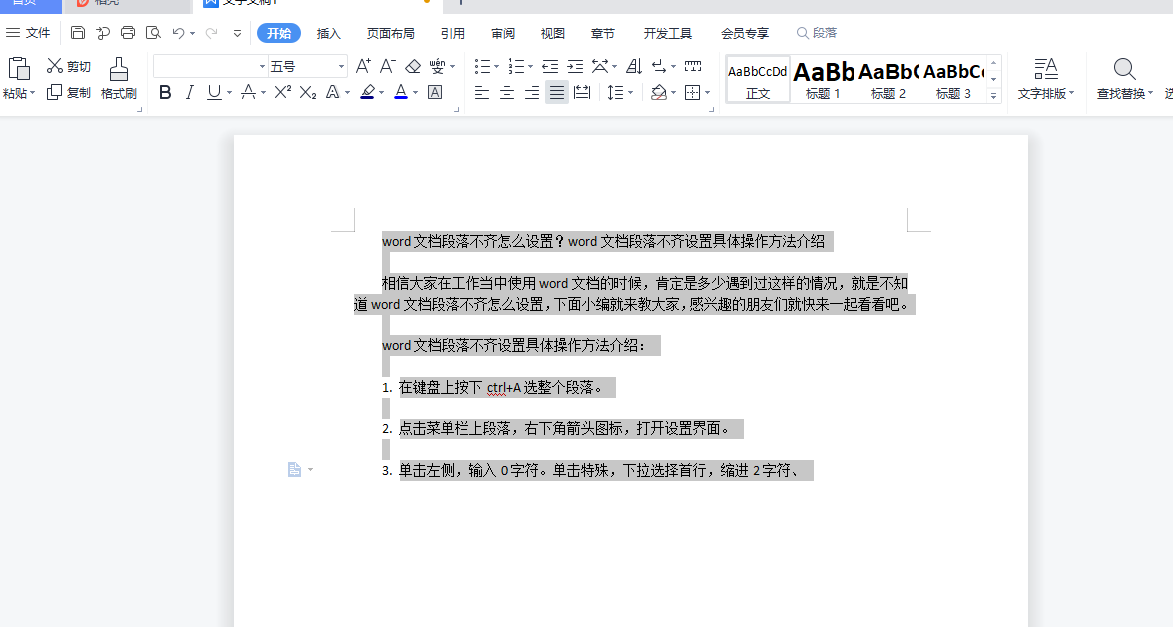
Task: Click the 段落 search box
Action: (818, 33)
